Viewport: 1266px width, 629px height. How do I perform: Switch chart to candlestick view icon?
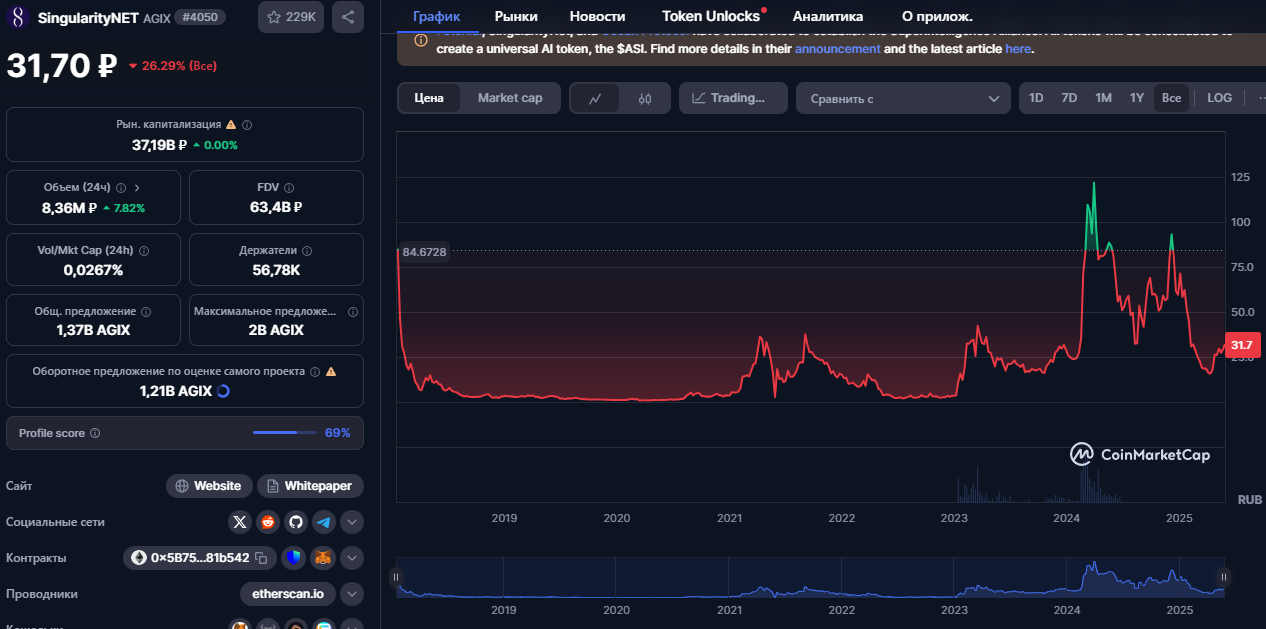tap(644, 98)
